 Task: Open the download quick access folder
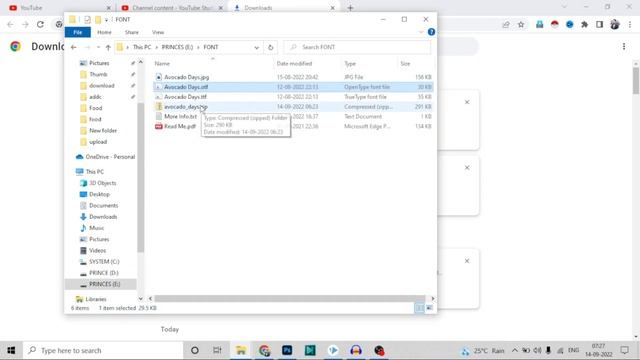pyautogui.click(x=102, y=86)
